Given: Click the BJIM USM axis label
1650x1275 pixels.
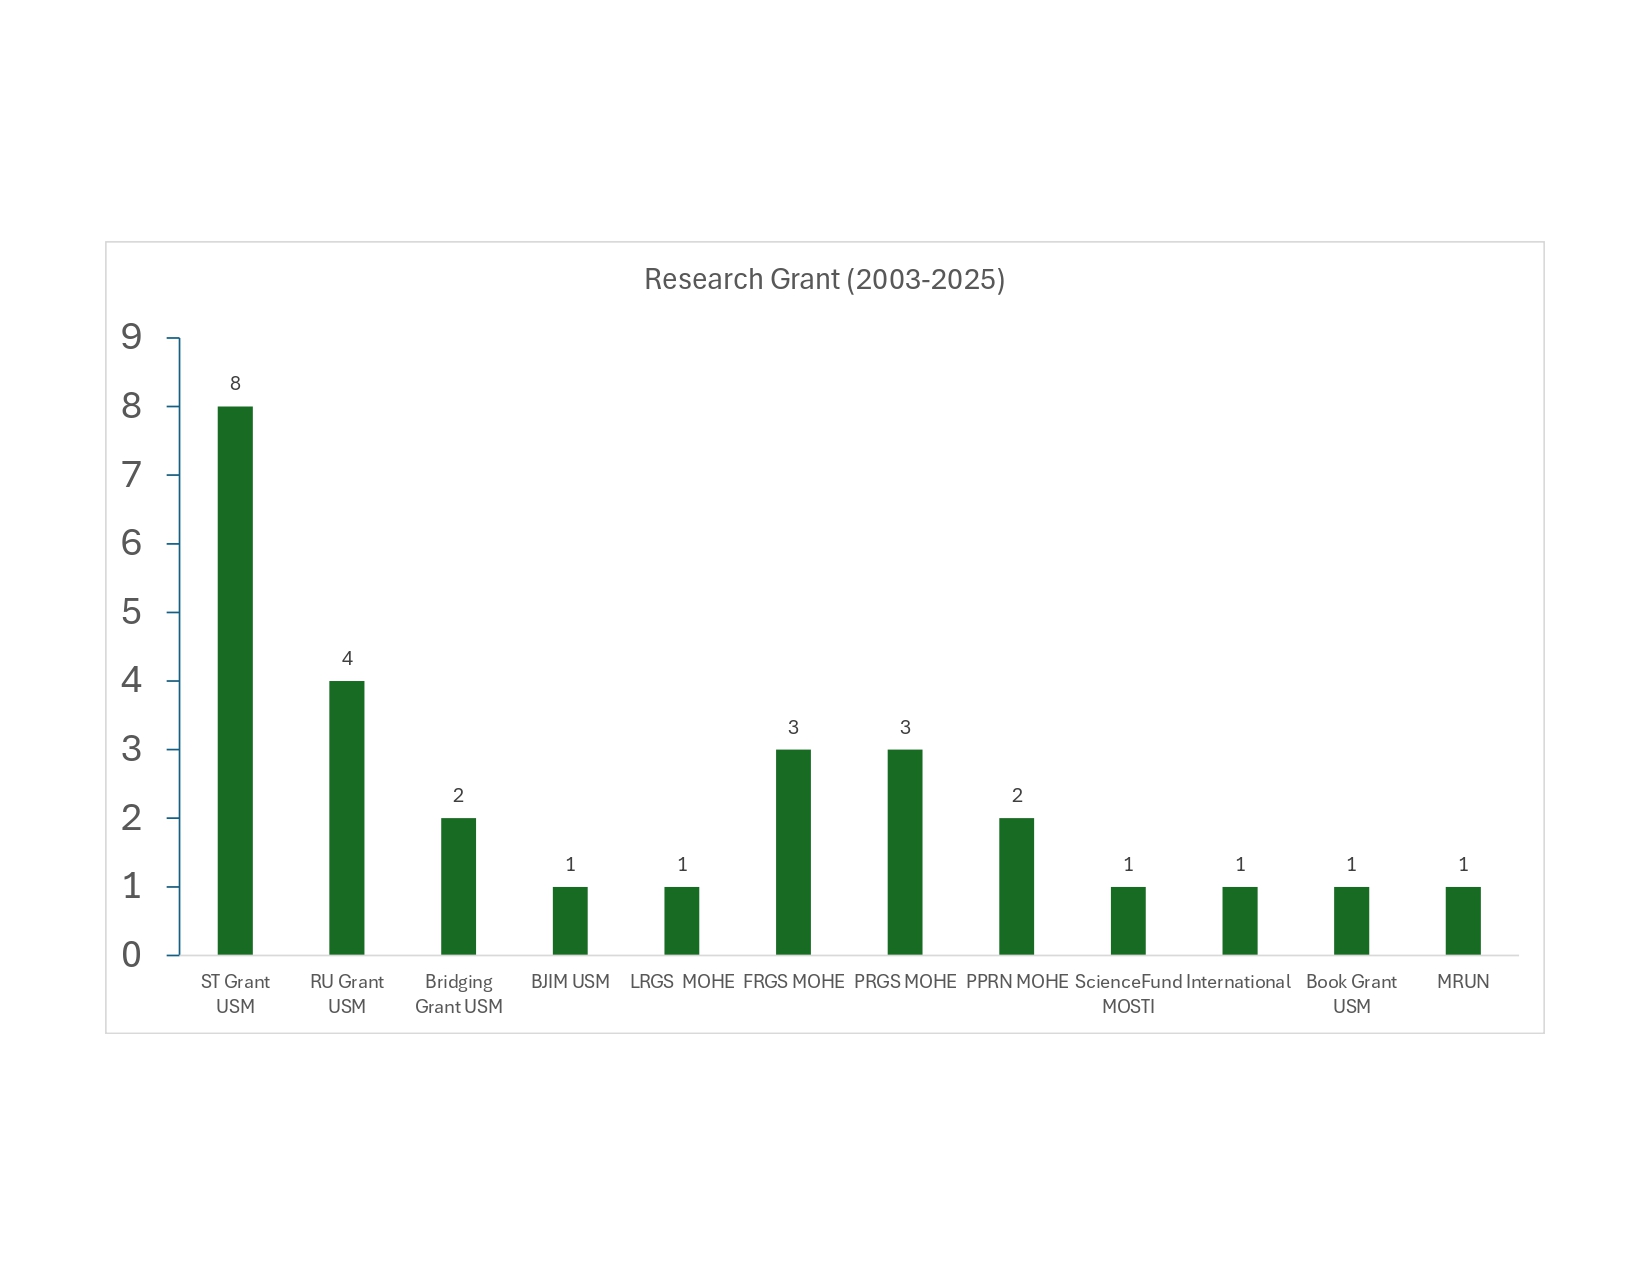Looking at the screenshot, I should tap(570, 982).
